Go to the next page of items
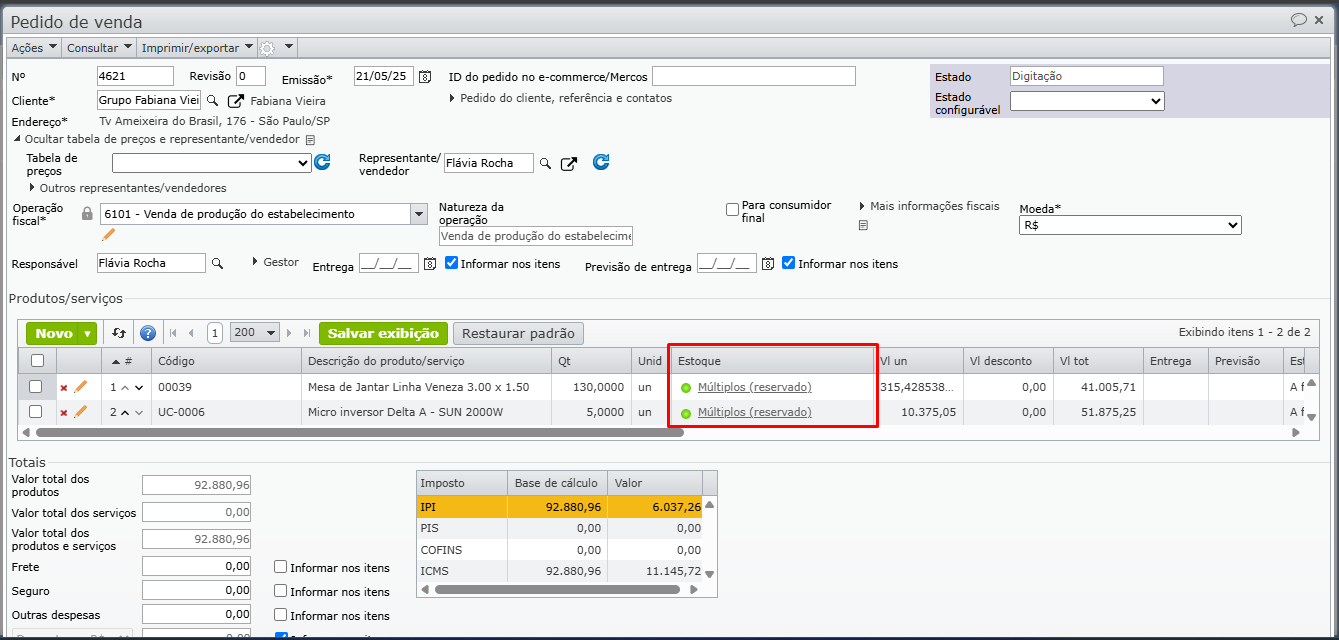Screen dimensions: 1339x640 [291, 333]
